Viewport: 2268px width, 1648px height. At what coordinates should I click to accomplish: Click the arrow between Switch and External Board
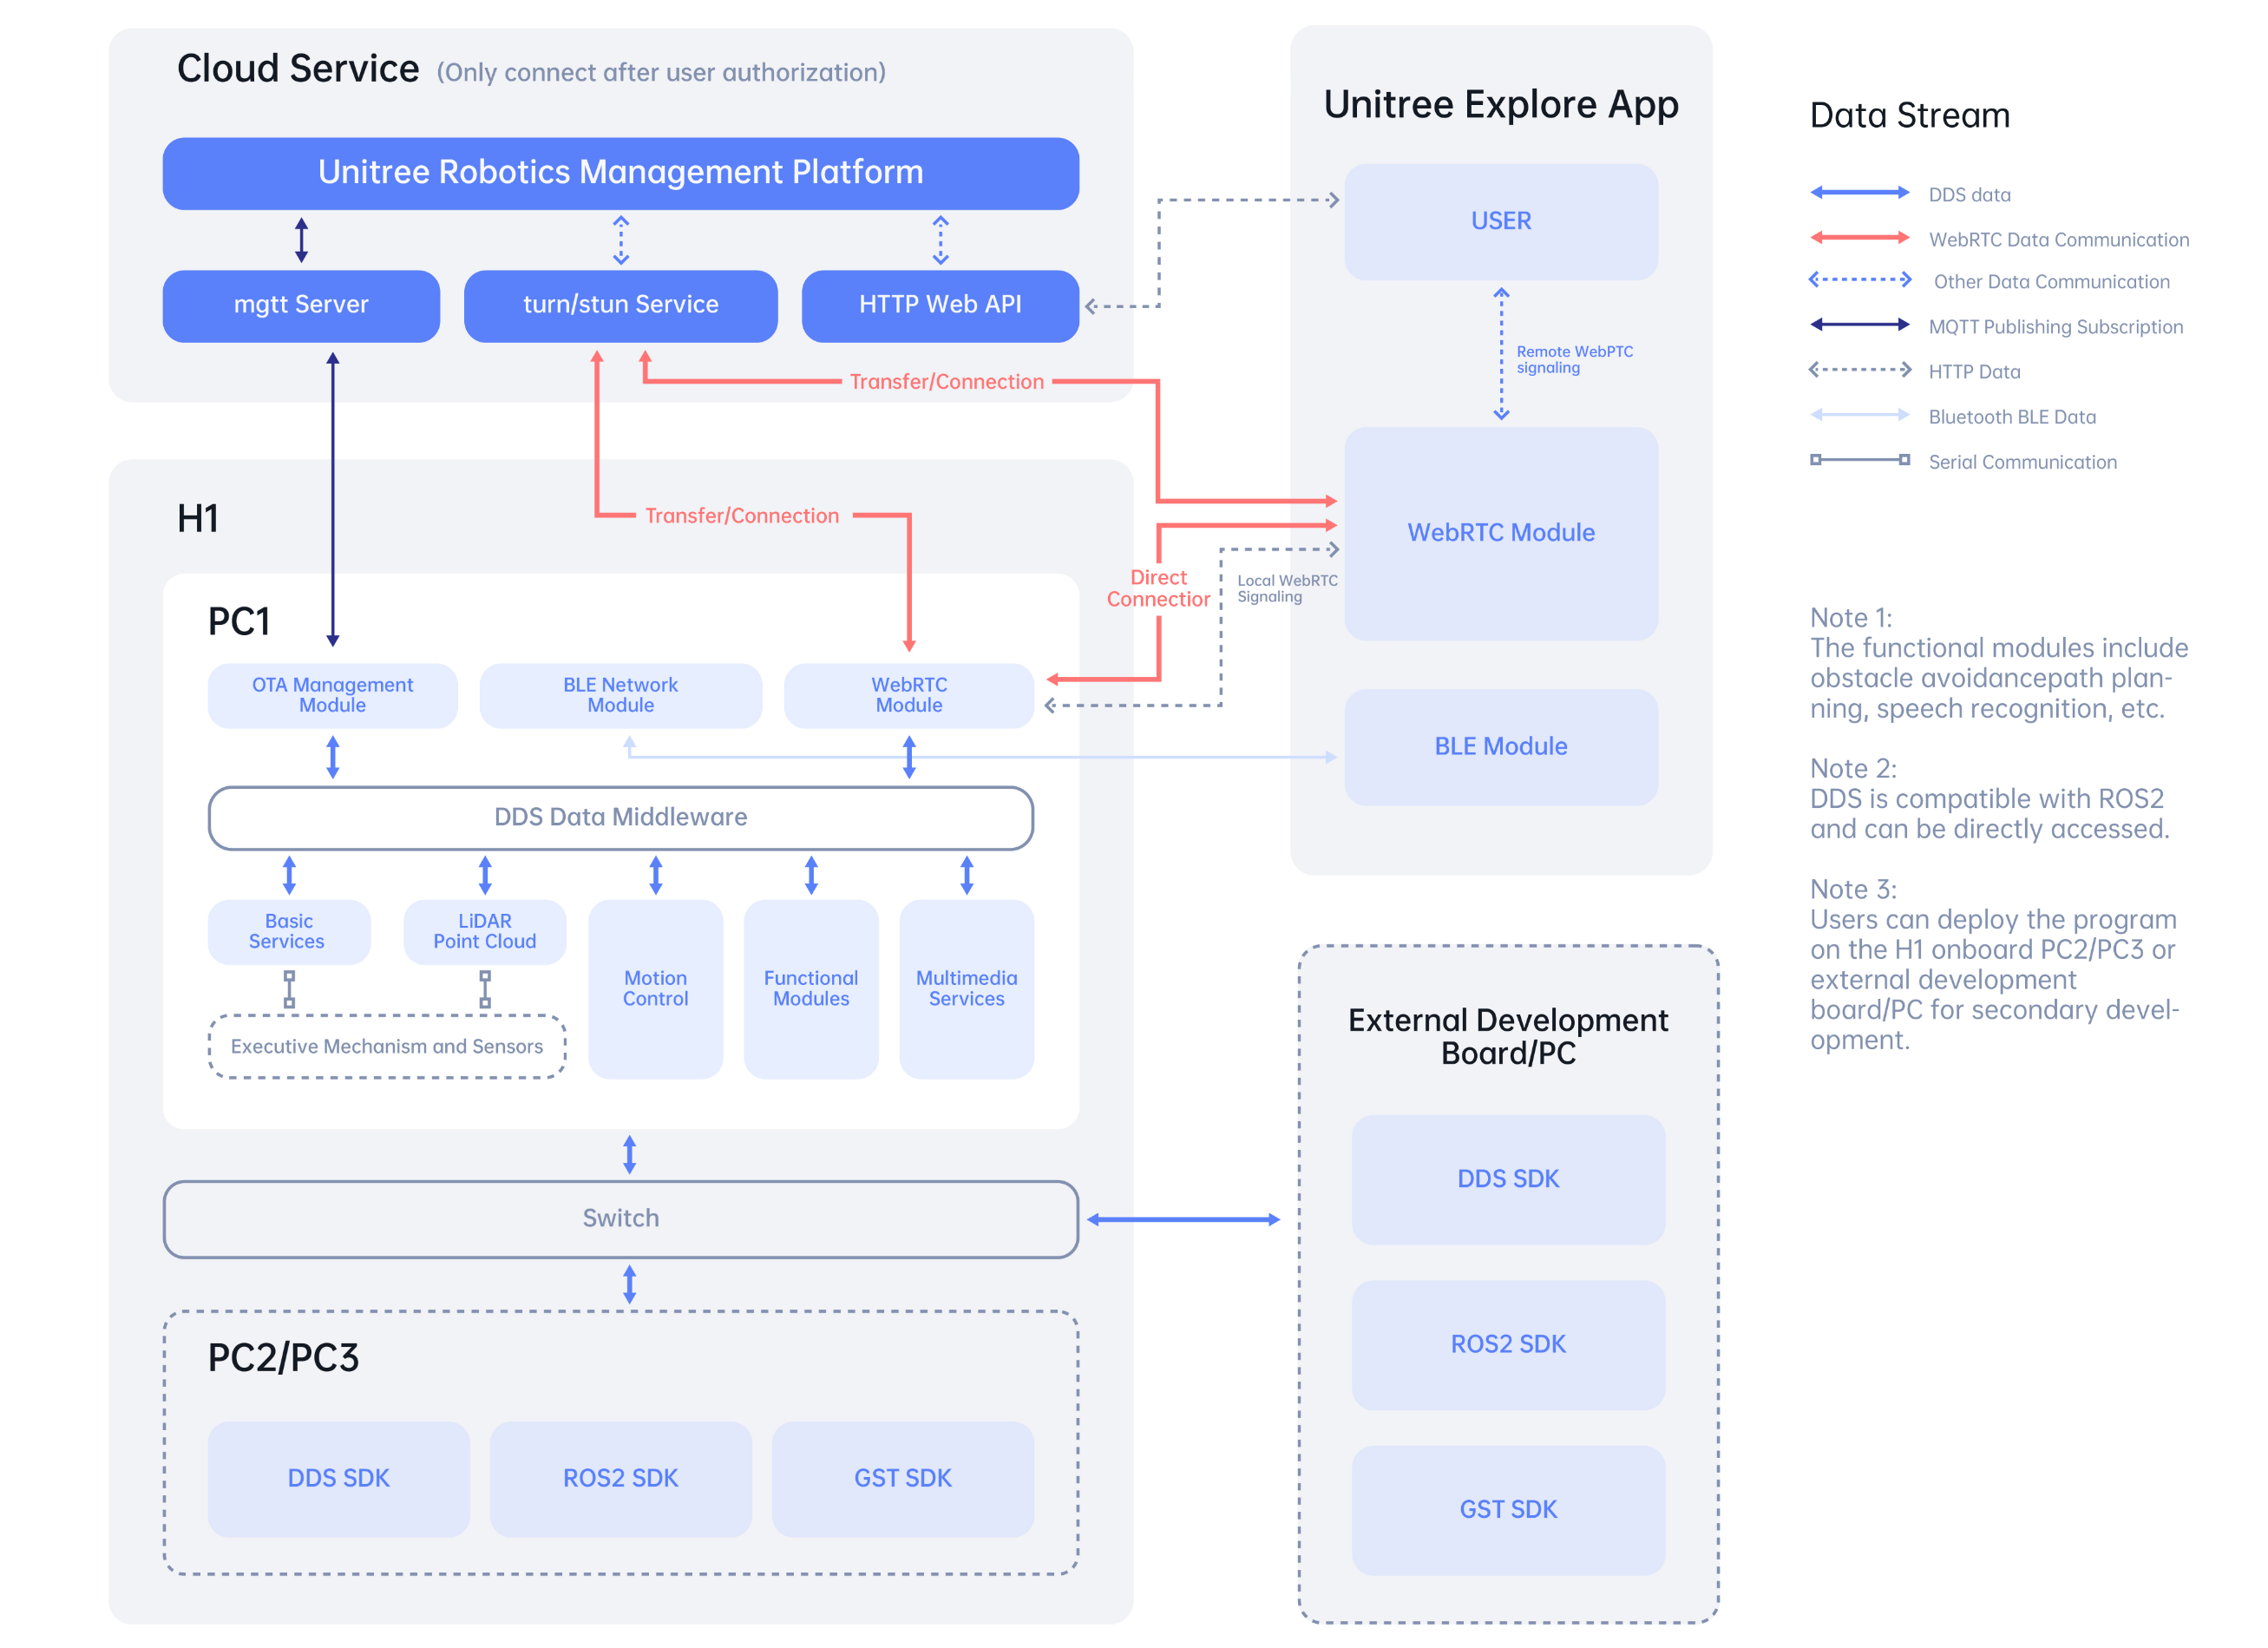point(1183,1220)
